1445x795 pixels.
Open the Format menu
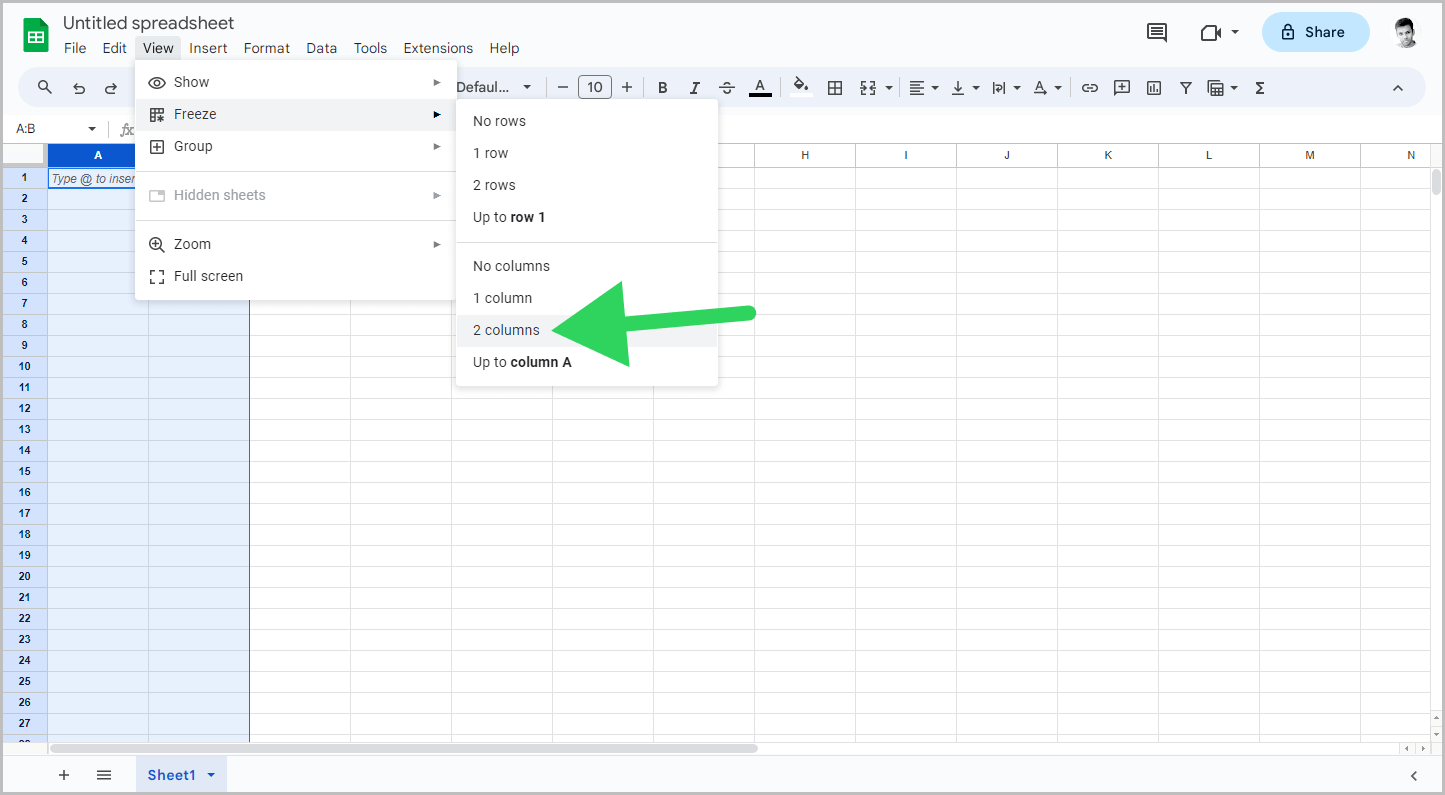[267, 48]
